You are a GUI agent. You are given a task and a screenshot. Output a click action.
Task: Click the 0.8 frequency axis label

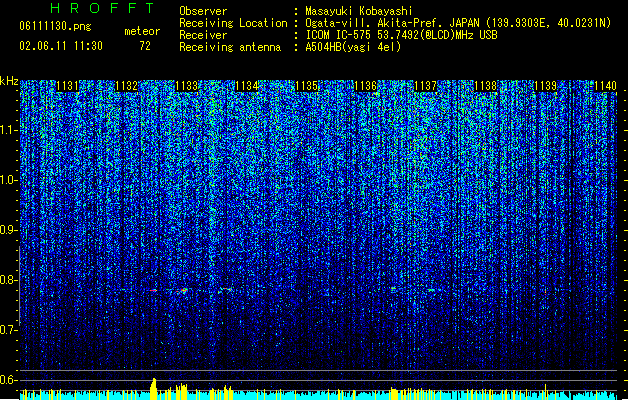[x=8, y=280]
